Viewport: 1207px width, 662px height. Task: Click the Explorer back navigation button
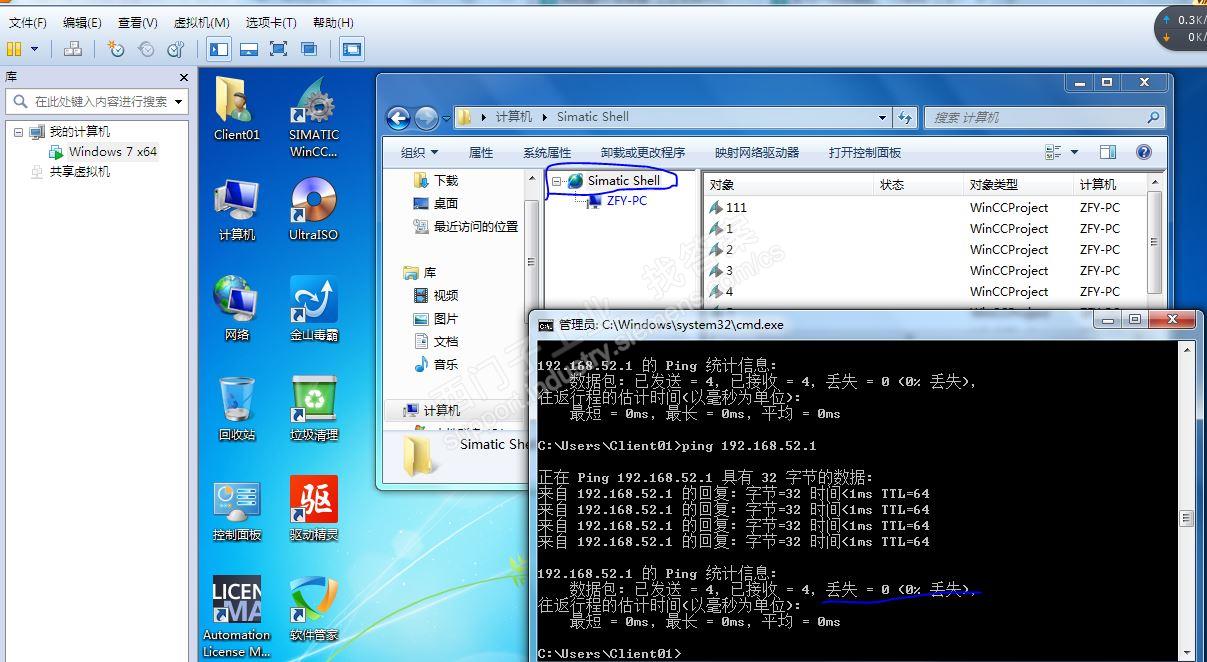click(398, 118)
